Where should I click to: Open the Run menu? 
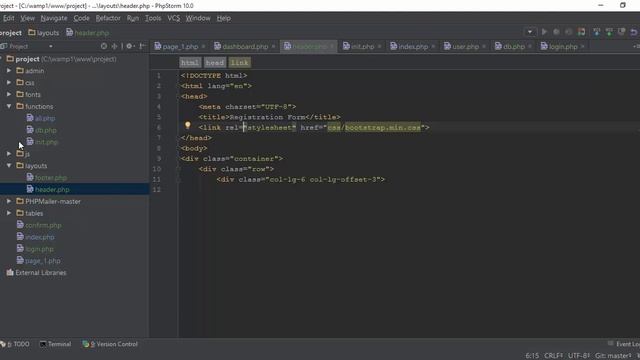point(133,18)
